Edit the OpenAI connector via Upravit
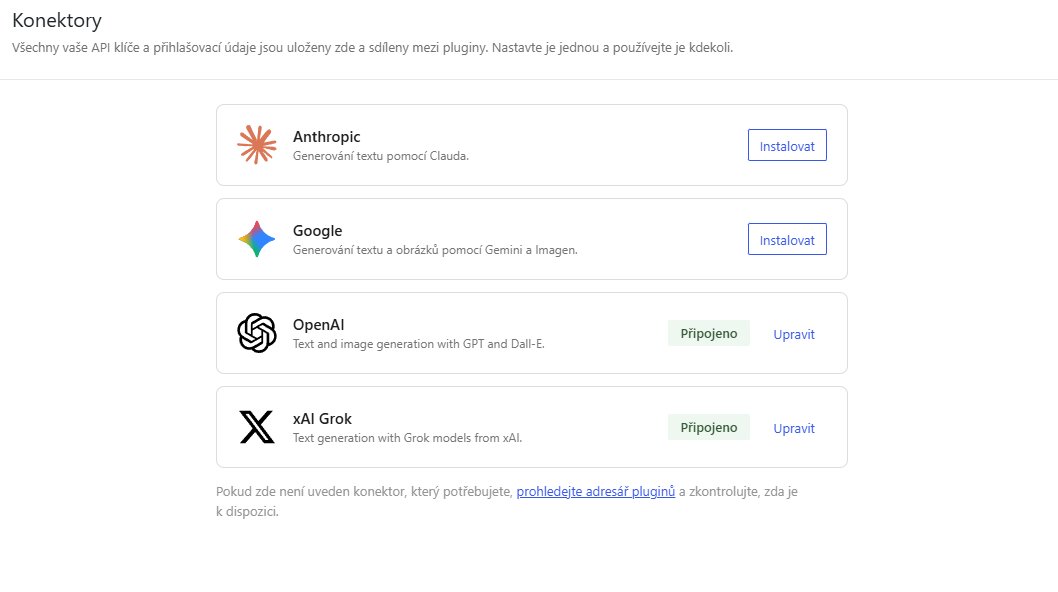Image resolution: width=1058 pixels, height=592 pixels. pyautogui.click(x=794, y=334)
